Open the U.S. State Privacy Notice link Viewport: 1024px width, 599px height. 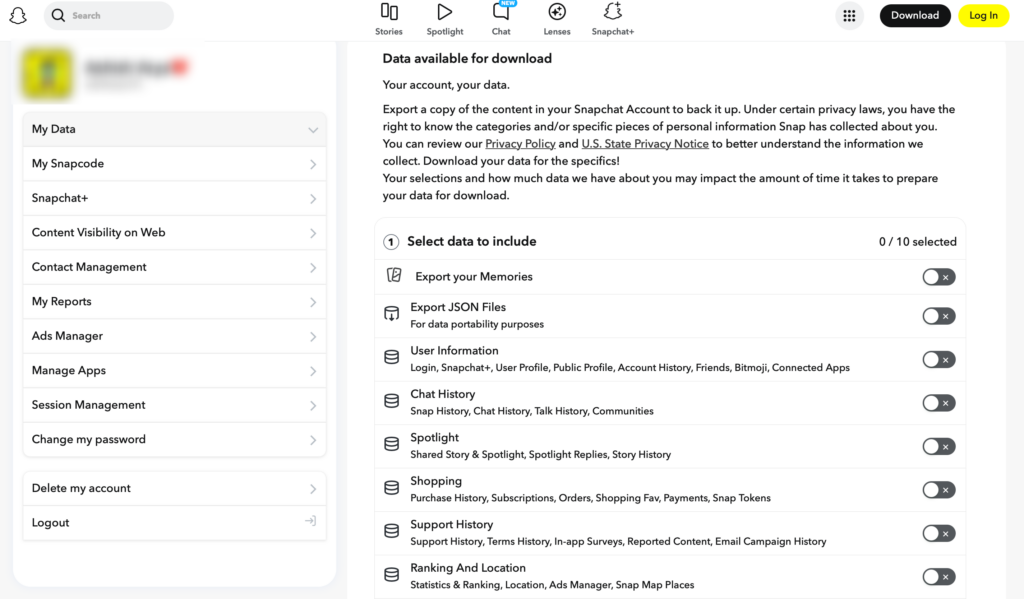pyautogui.click(x=645, y=144)
